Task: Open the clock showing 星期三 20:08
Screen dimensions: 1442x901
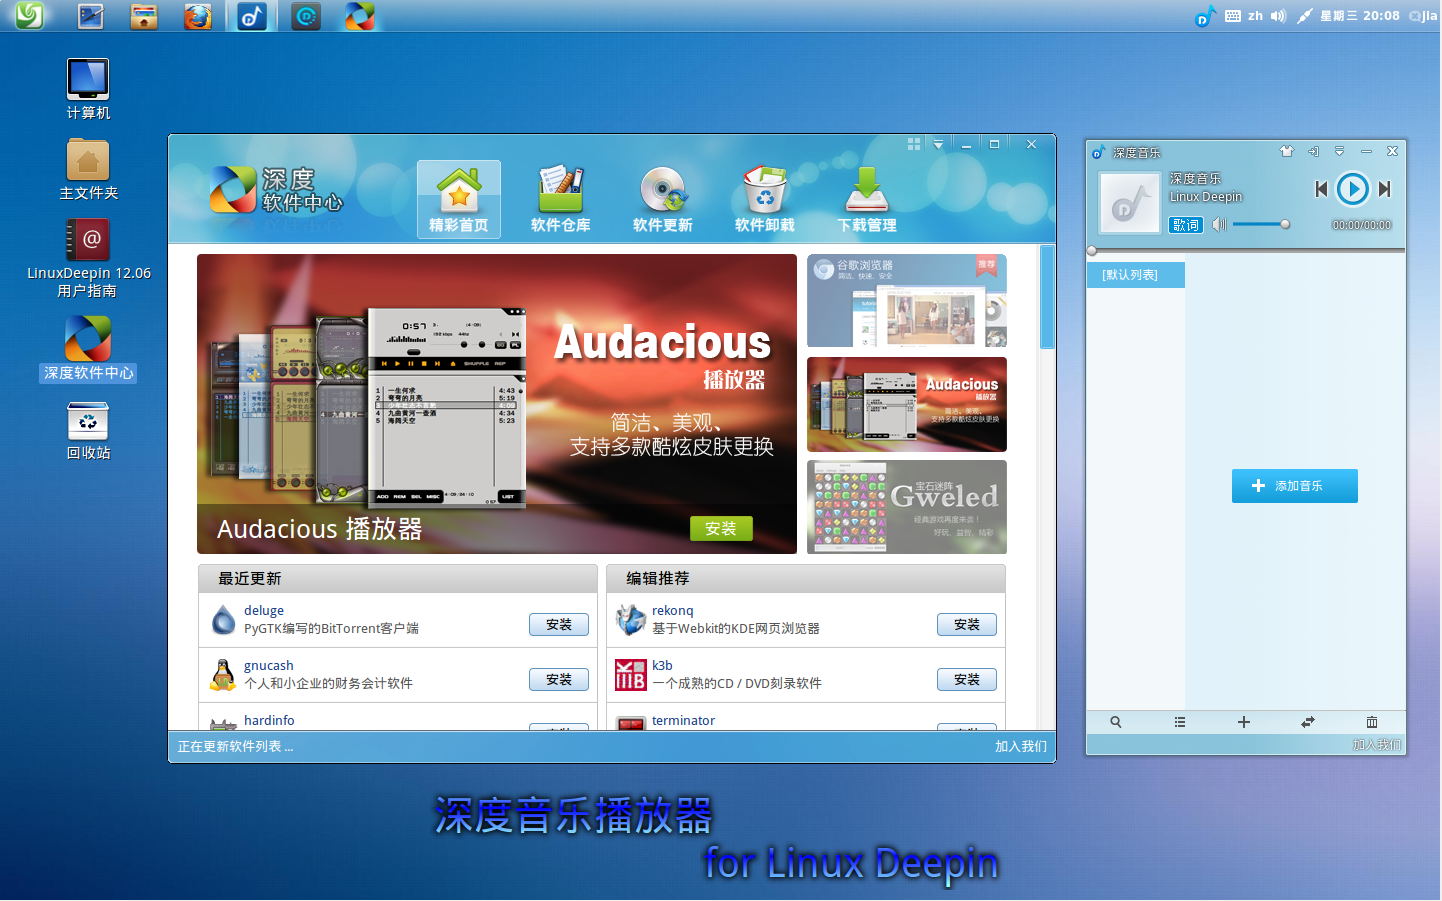Action: pyautogui.click(x=1359, y=16)
